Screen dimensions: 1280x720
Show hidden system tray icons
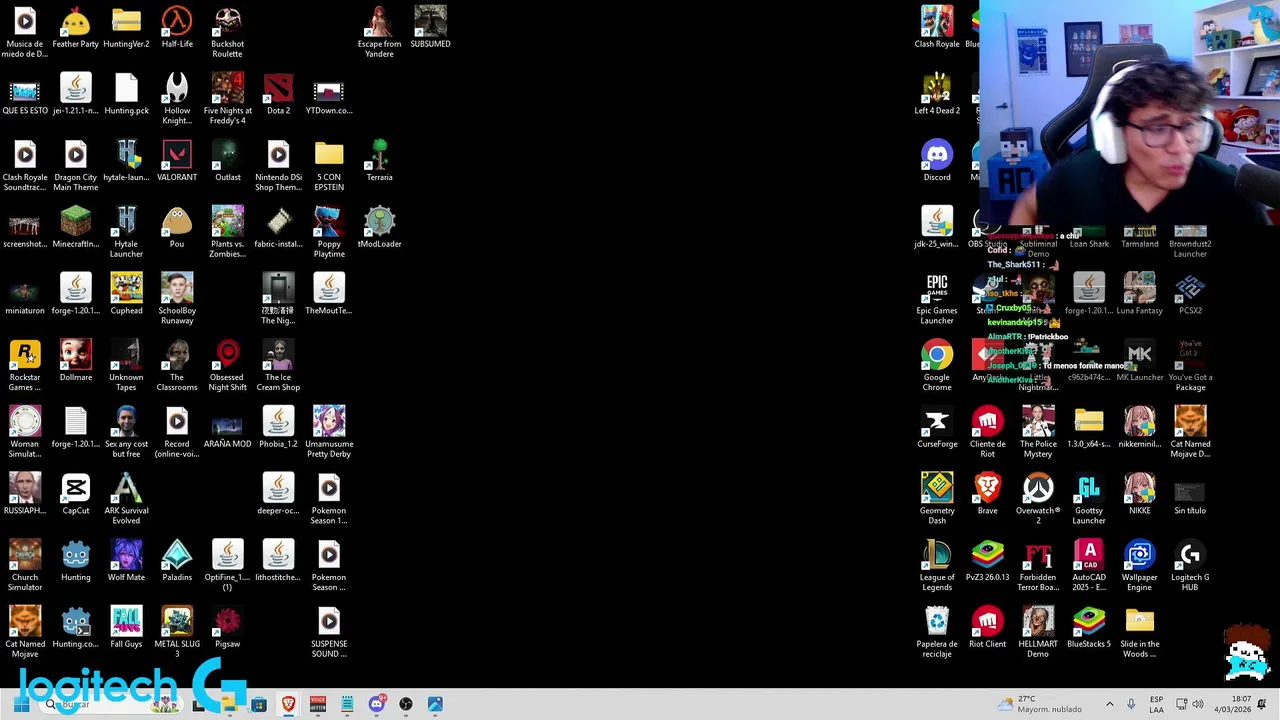(x=1109, y=704)
